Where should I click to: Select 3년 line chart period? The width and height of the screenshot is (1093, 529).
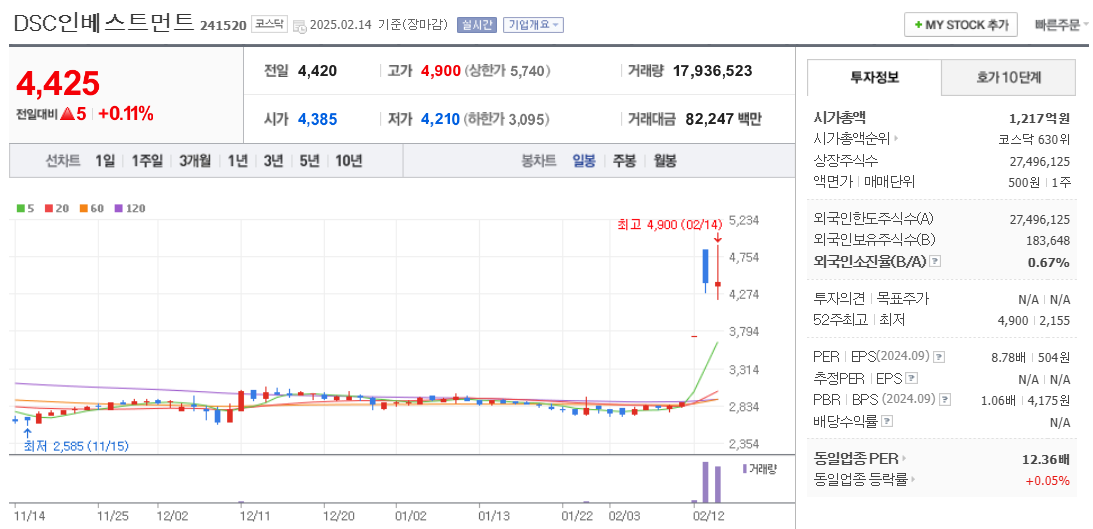tap(273, 161)
